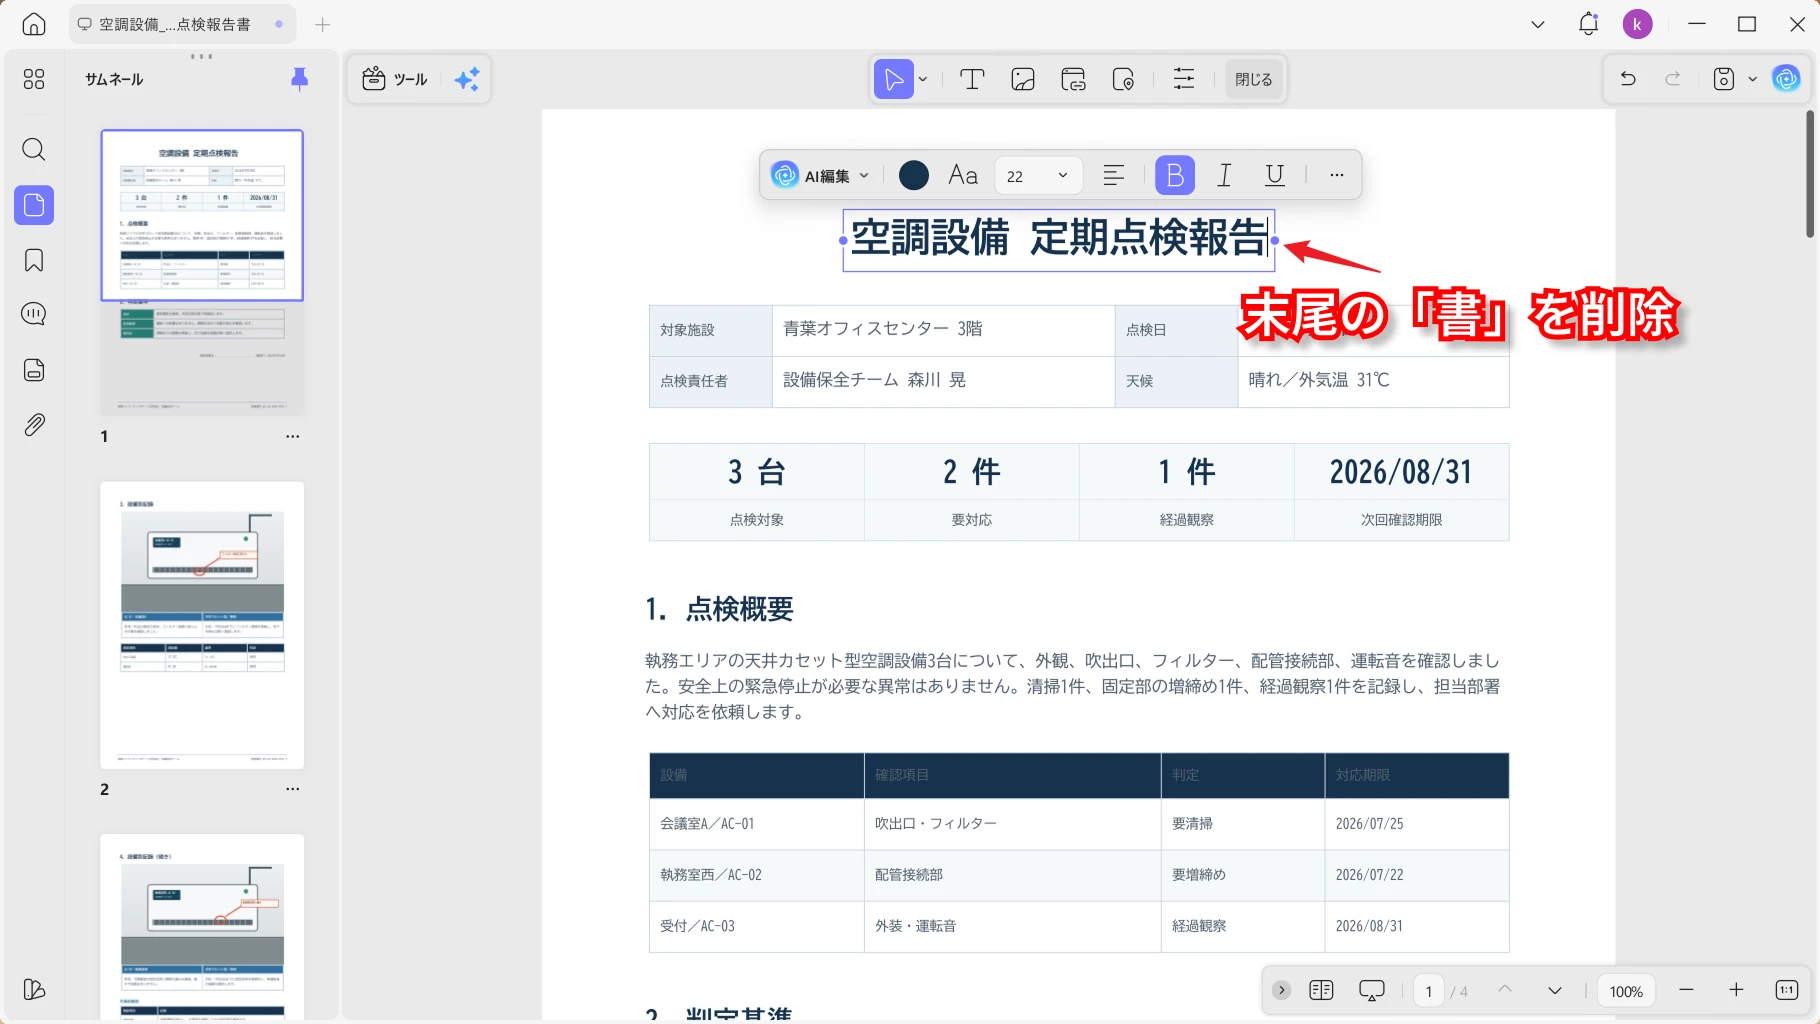Open bookmarks panel in sidebar
Screen dimensions: 1820x1024
point(34,261)
